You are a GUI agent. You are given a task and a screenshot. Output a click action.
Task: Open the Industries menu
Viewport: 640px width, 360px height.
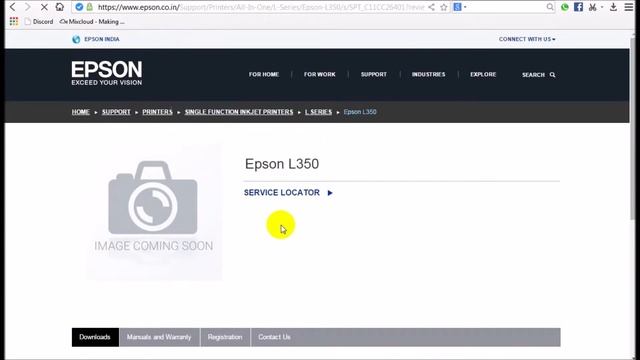(428, 75)
